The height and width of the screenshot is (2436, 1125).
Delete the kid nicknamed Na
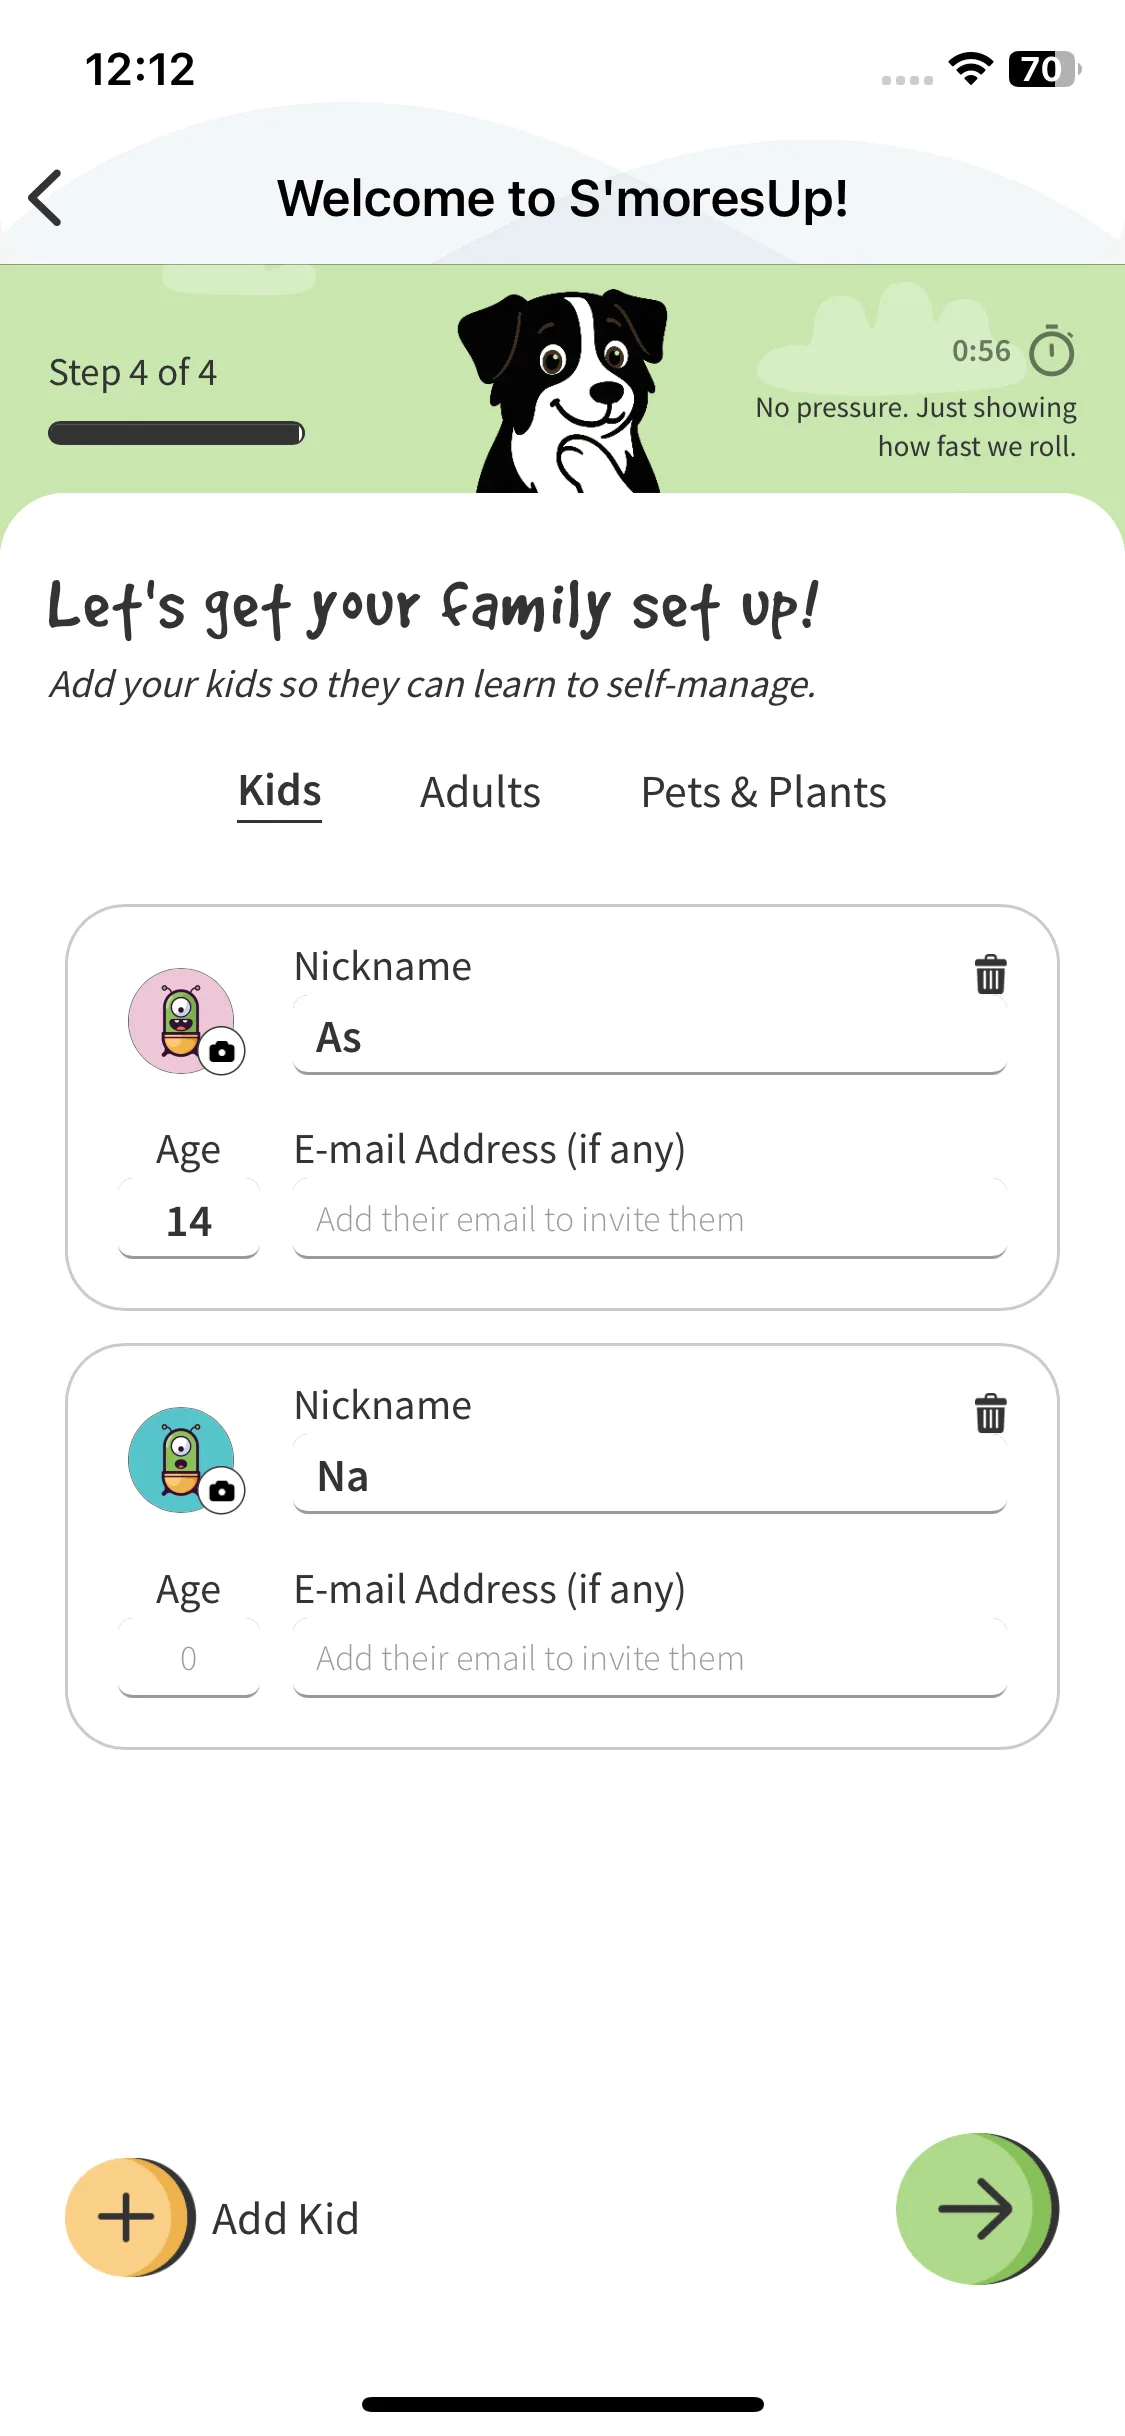click(x=990, y=1413)
